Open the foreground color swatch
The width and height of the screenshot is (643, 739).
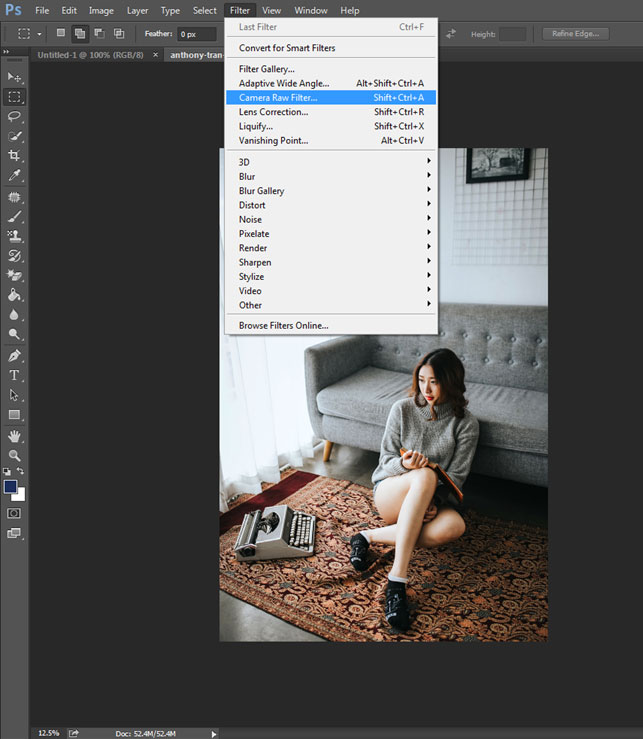10,486
